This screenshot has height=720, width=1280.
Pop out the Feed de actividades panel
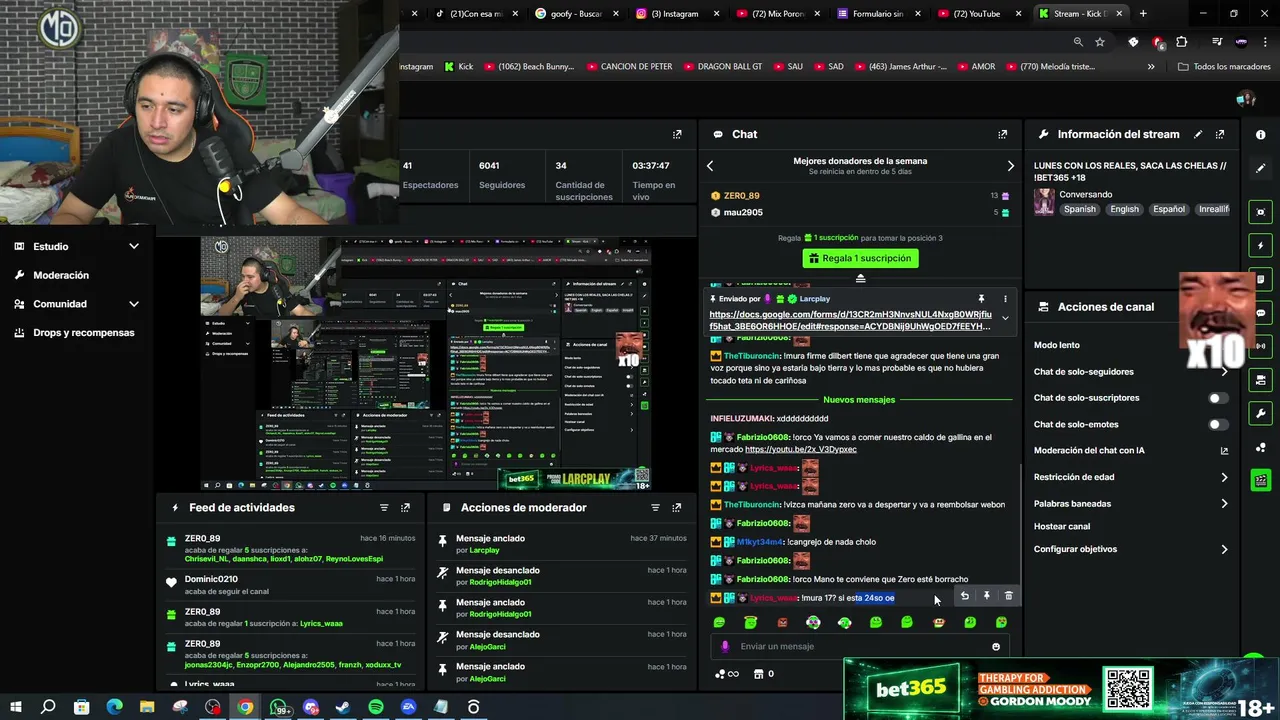pyautogui.click(x=405, y=508)
